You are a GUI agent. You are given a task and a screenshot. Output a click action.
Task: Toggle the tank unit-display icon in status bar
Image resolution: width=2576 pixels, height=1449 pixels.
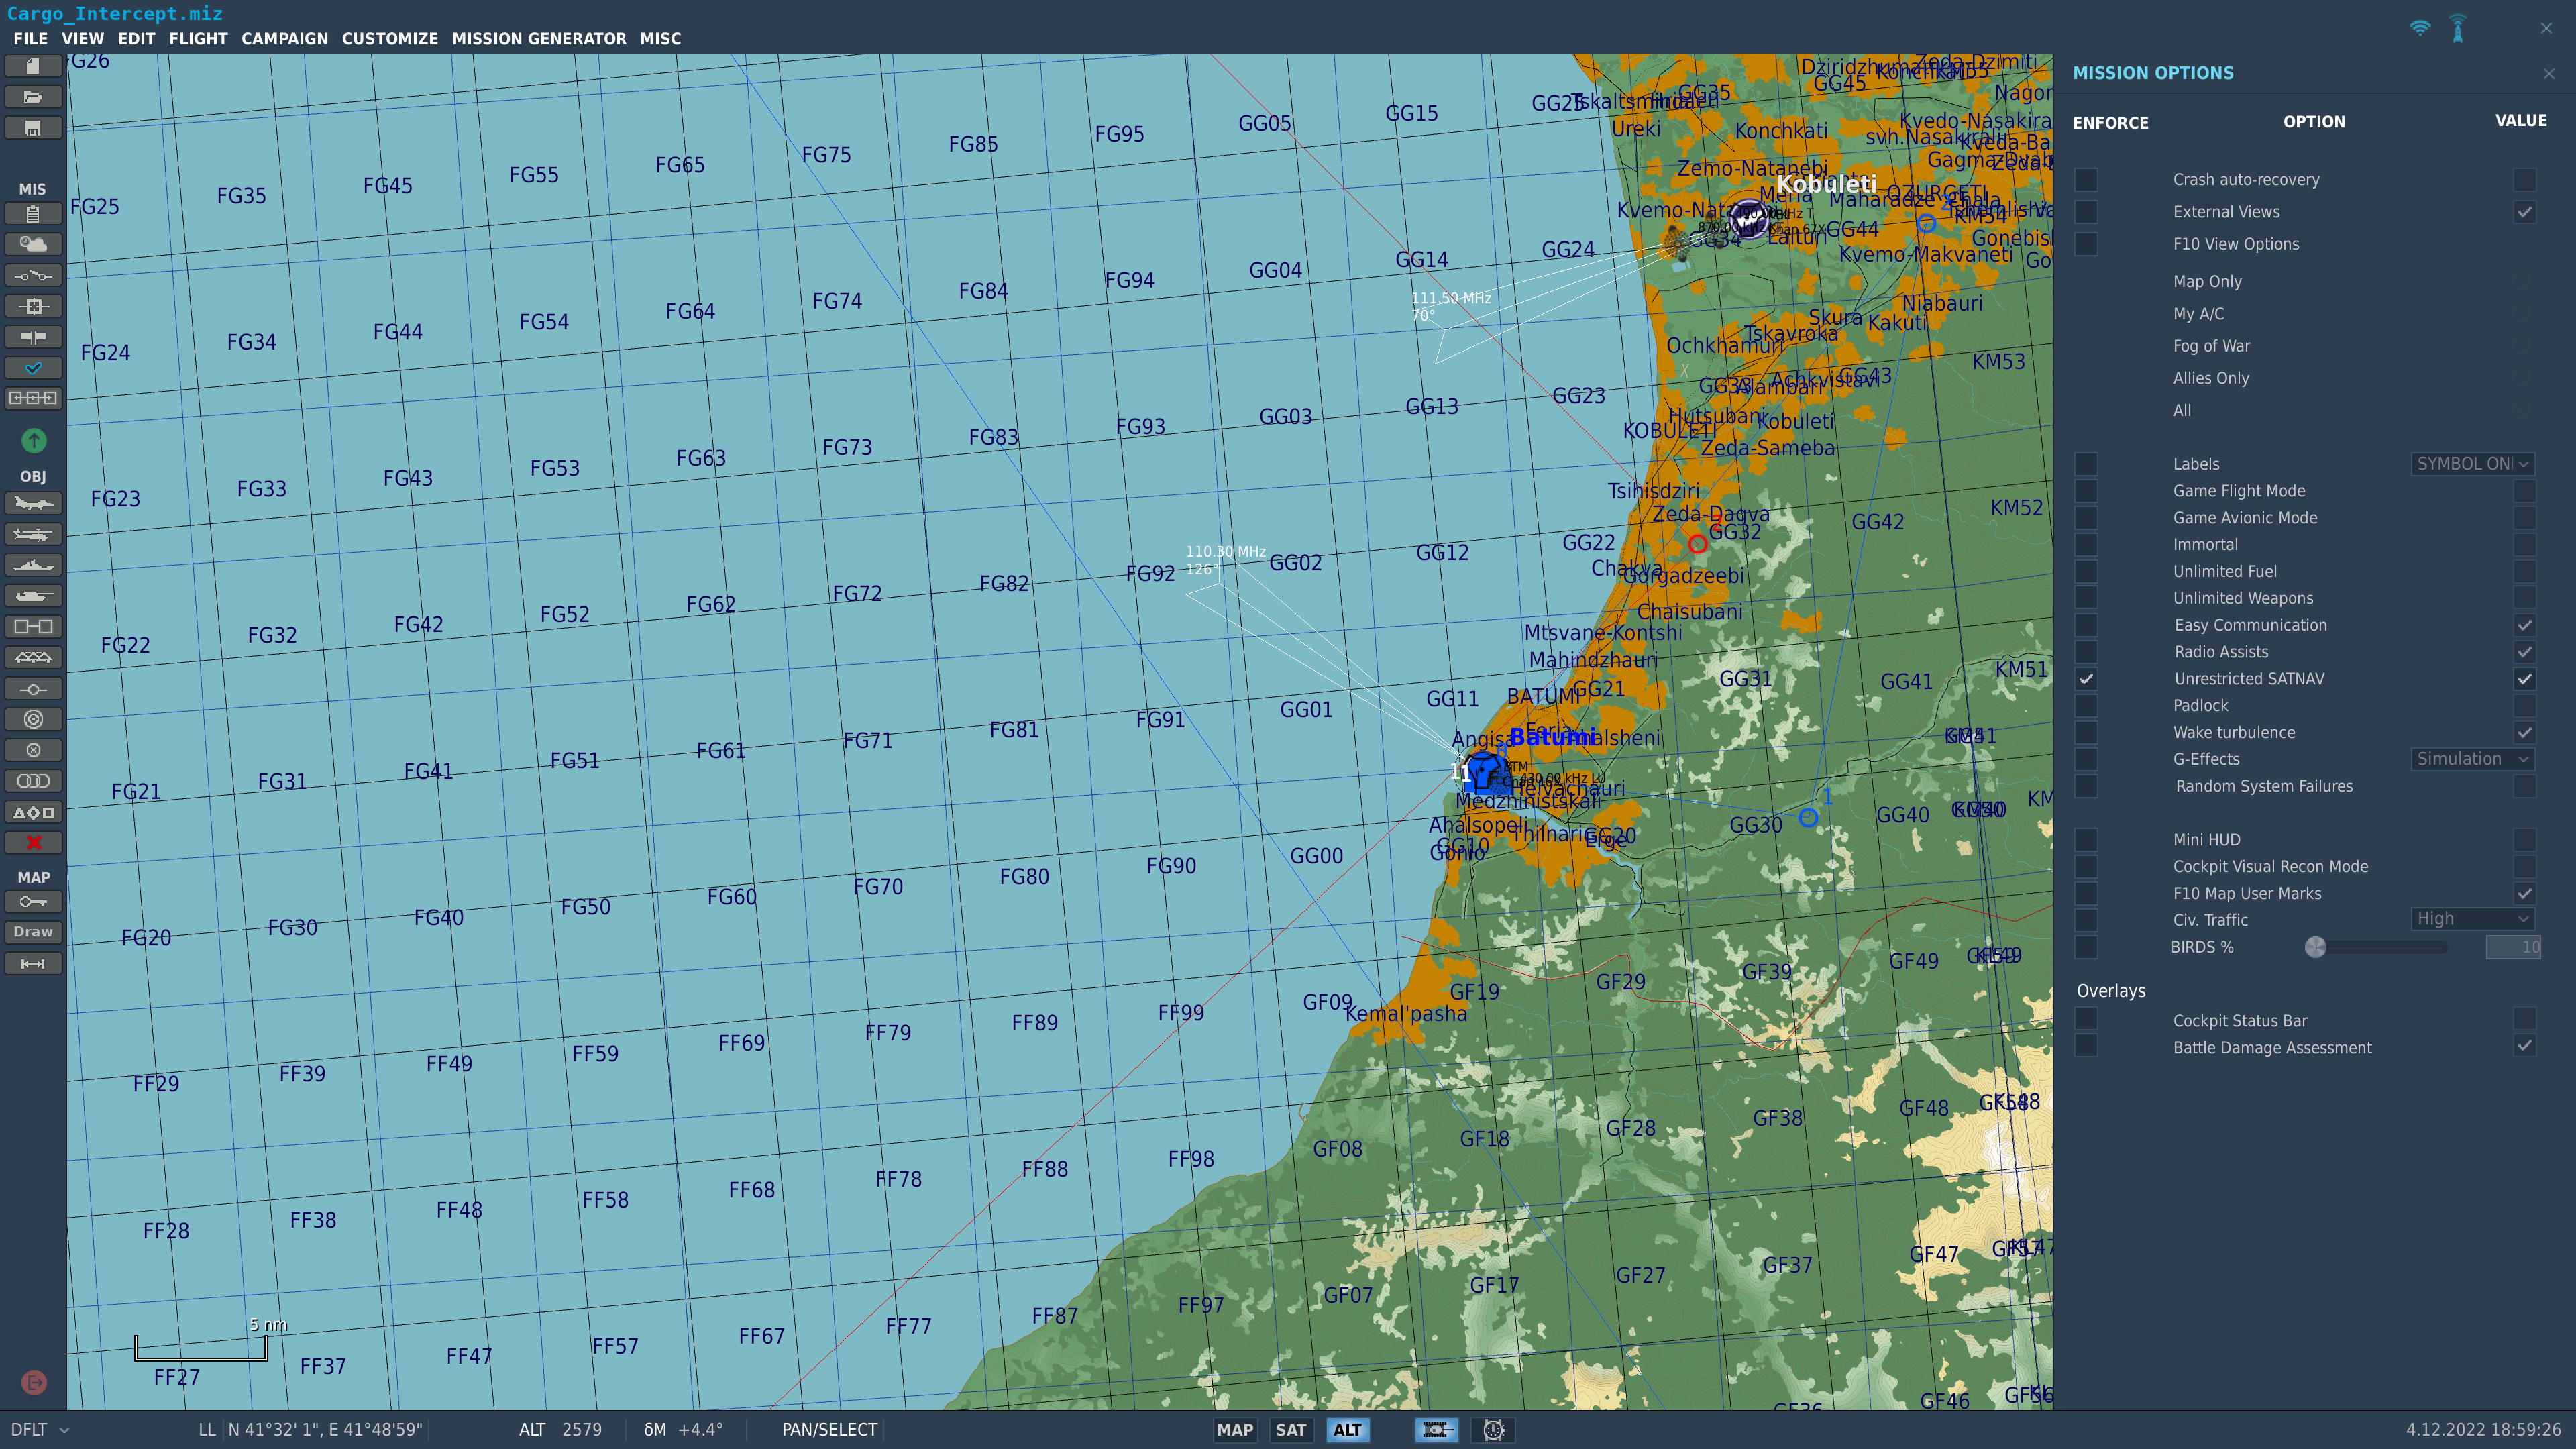click(x=1436, y=1430)
